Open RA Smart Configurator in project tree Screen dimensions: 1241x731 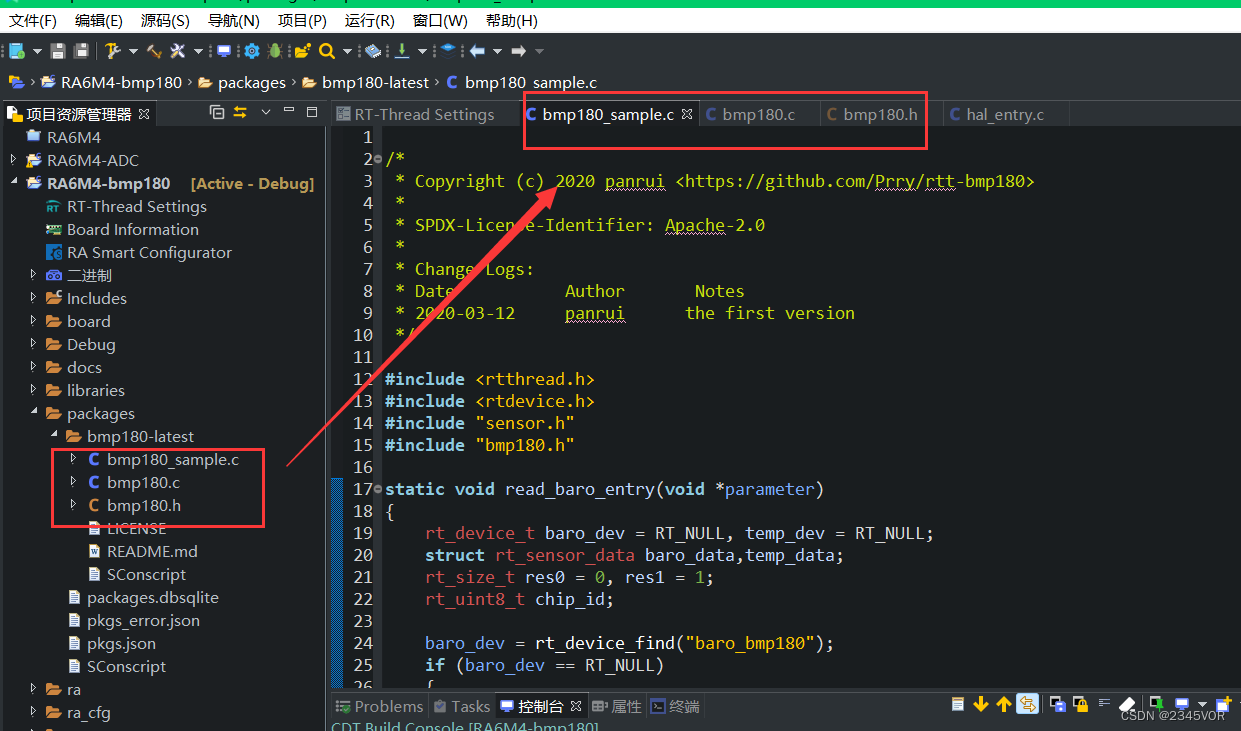point(148,252)
